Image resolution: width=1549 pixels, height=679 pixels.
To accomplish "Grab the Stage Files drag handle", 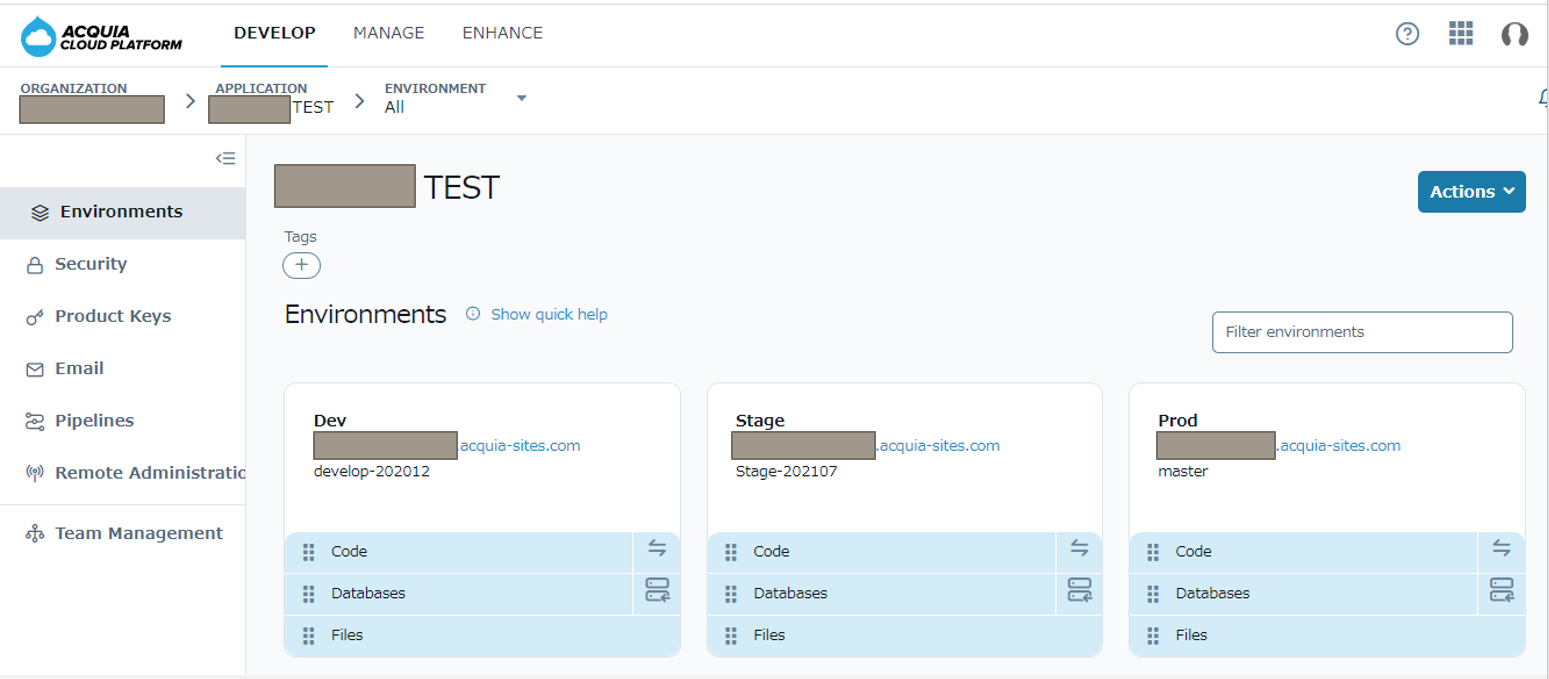I will (731, 636).
